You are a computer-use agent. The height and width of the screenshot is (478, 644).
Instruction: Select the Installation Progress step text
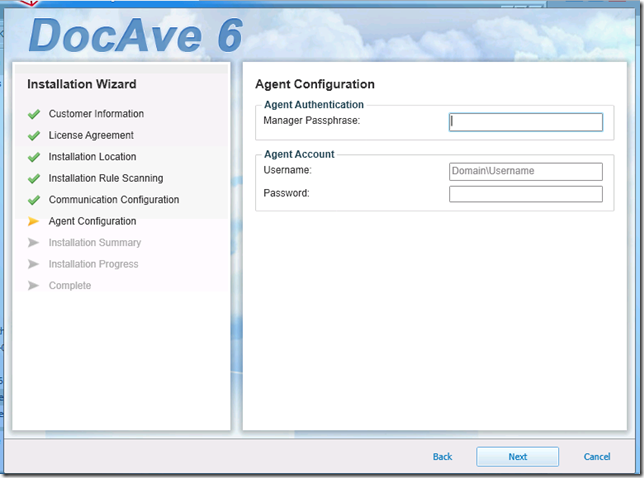point(93,264)
